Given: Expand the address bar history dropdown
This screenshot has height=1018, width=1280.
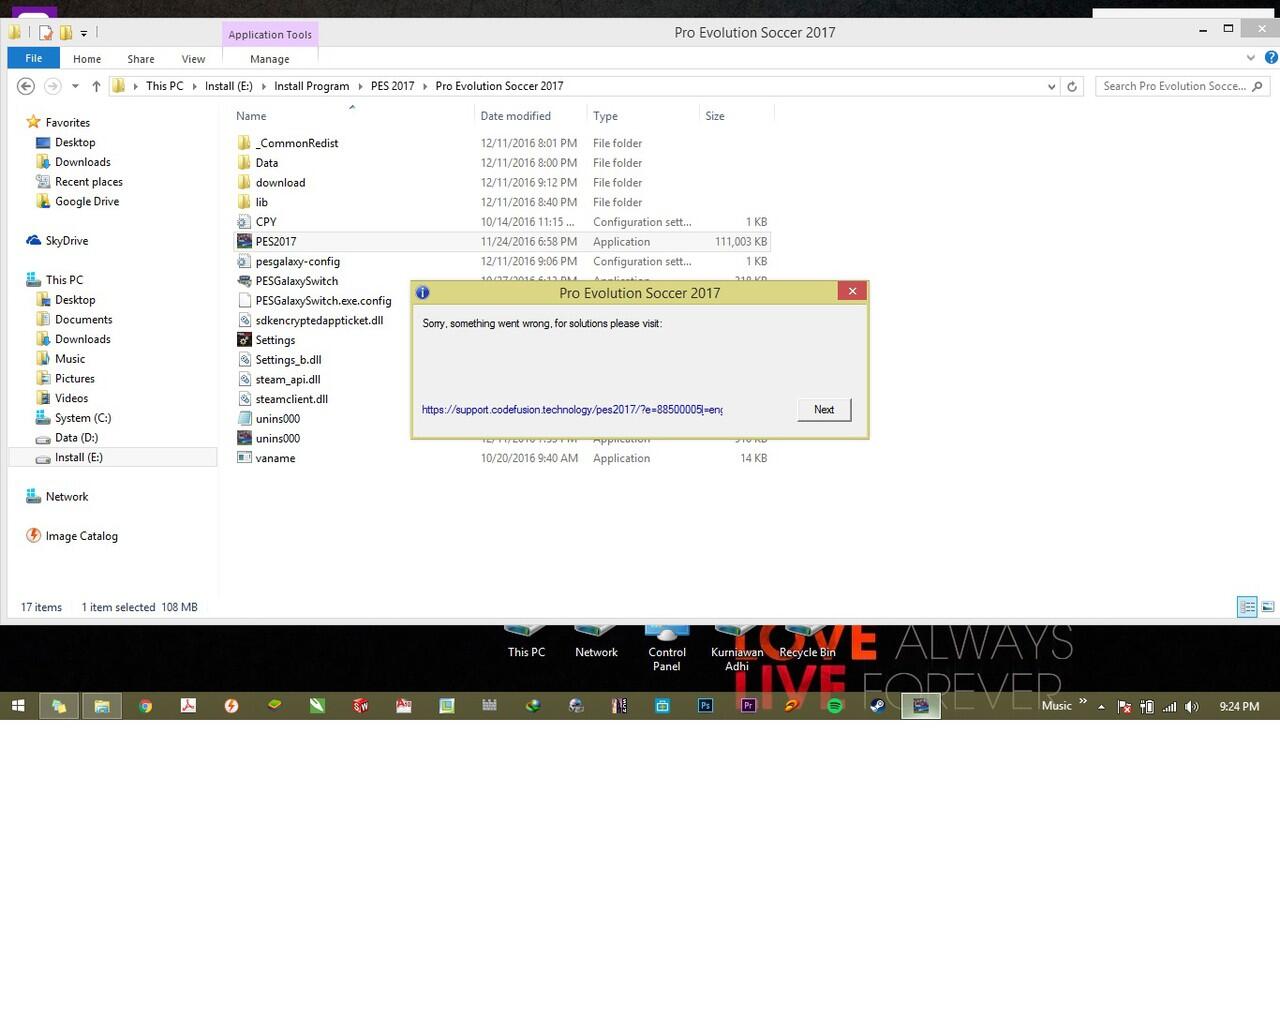Looking at the screenshot, I should 1051,86.
